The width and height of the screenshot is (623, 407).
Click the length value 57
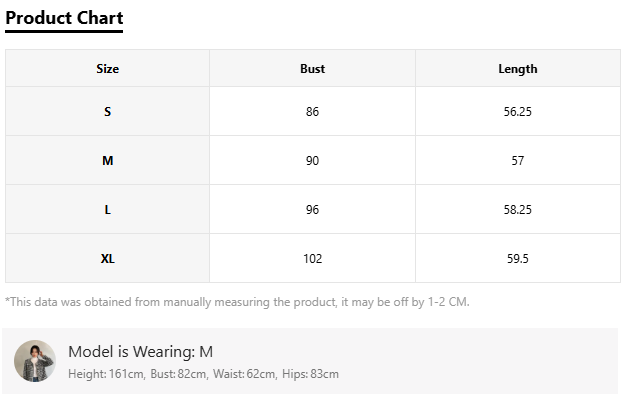pos(518,161)
